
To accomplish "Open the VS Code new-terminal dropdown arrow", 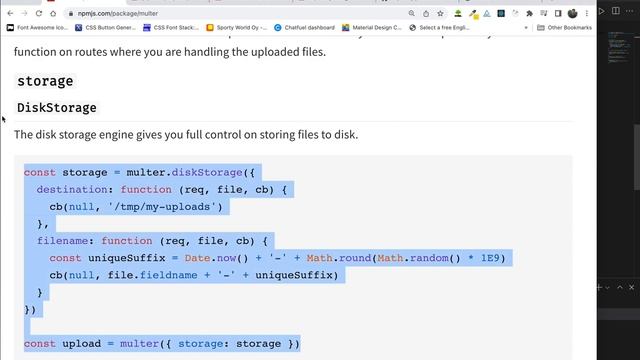I will click(607, 288).
